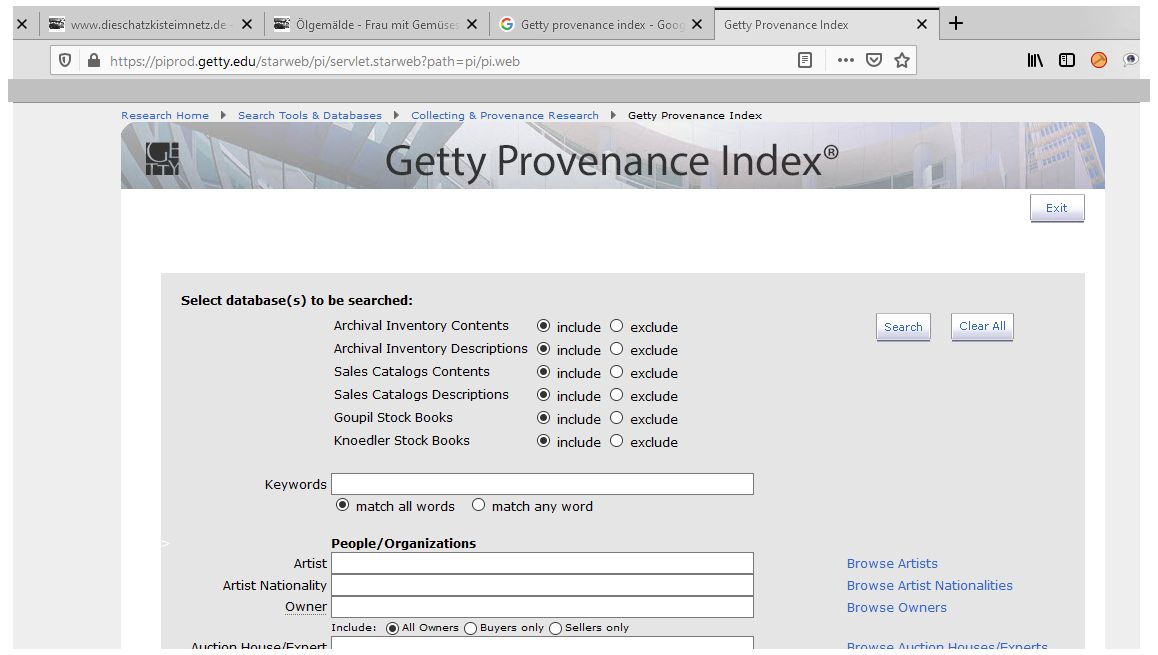The width and height of the screenshot is (1158, 655).
Task: Exclude the Knoedler Stock Books database
Action: (615, 440)
